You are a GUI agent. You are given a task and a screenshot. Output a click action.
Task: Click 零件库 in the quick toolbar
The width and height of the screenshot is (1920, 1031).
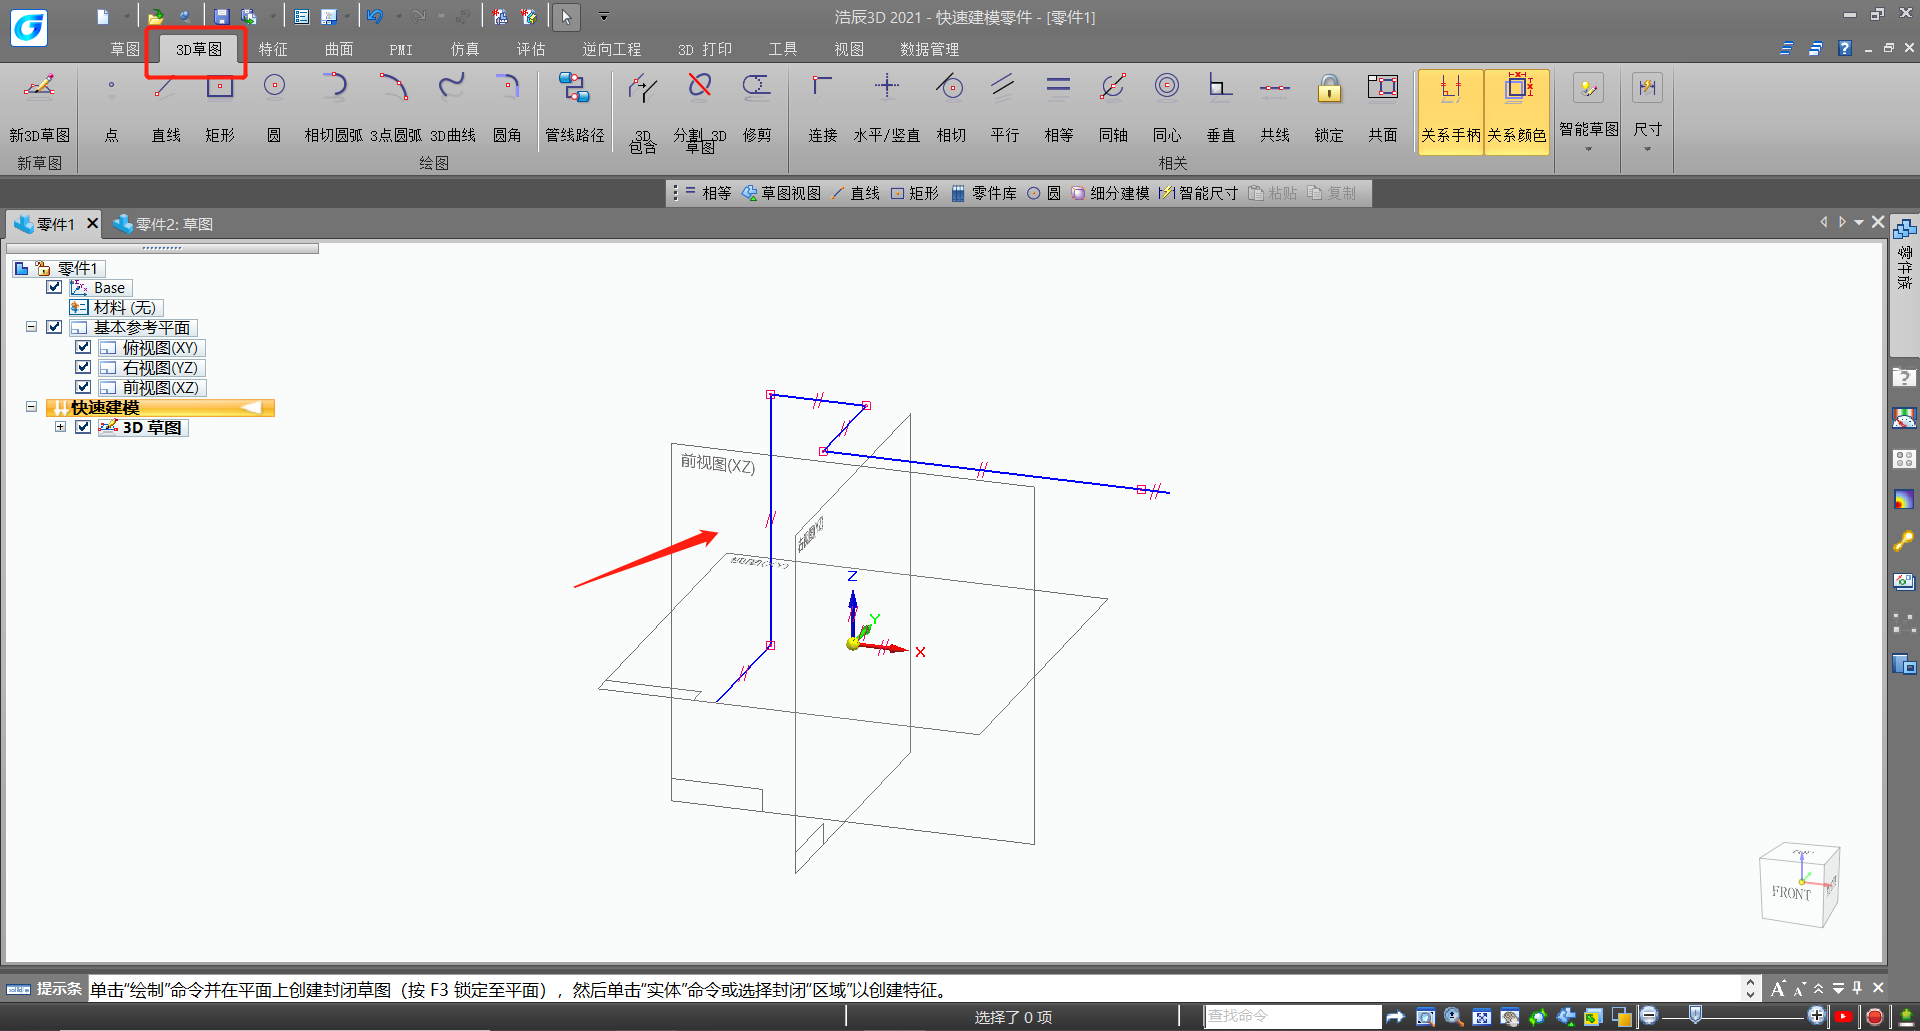pos(984,193)
